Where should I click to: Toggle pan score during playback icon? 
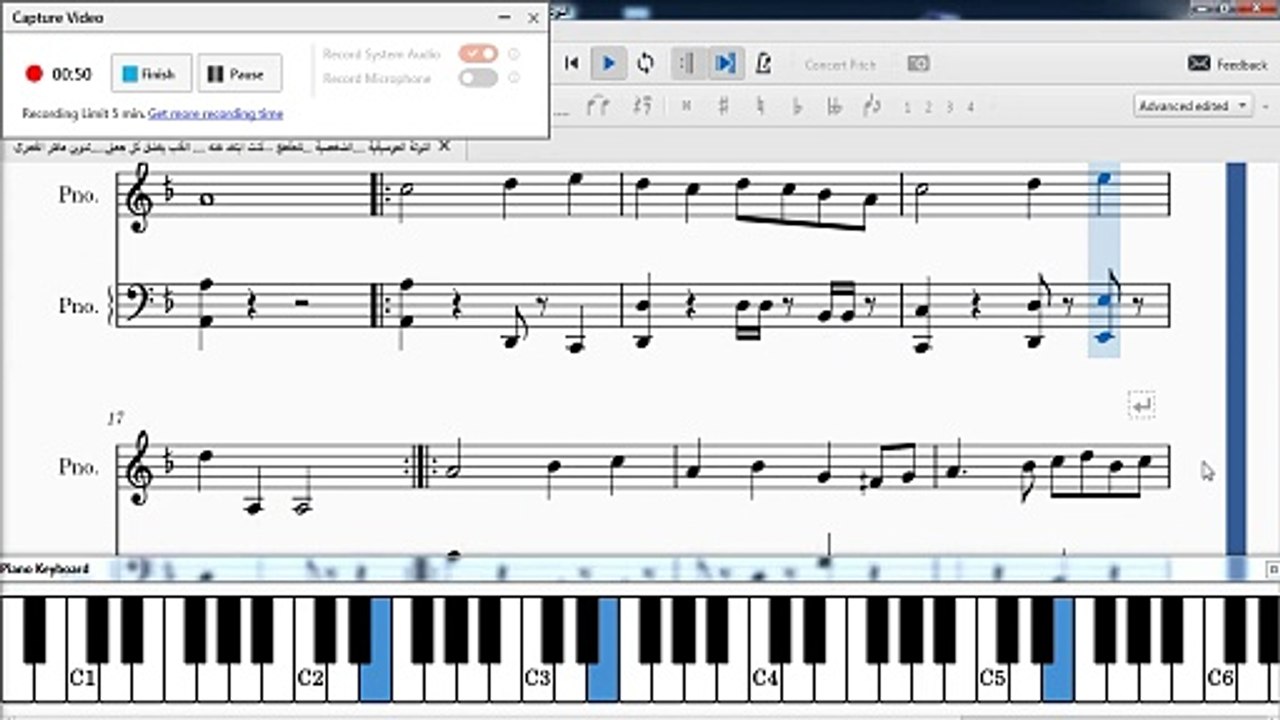click(724, 63)
